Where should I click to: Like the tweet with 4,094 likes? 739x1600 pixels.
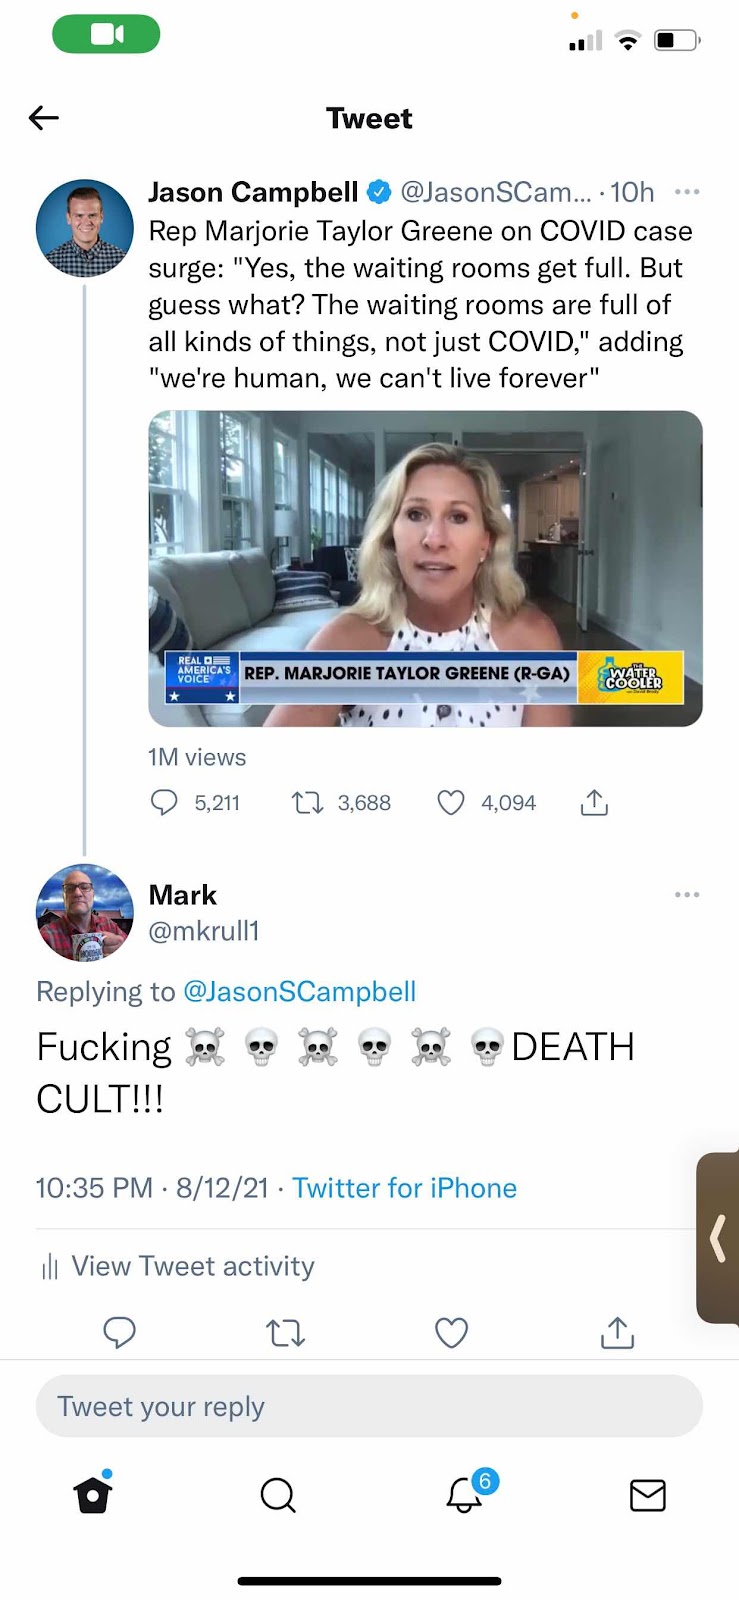tap(451, 802)
